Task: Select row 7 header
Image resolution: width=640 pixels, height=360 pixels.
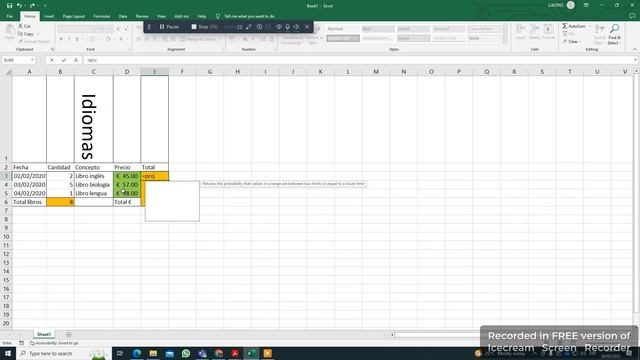Action: coord(6,211)
